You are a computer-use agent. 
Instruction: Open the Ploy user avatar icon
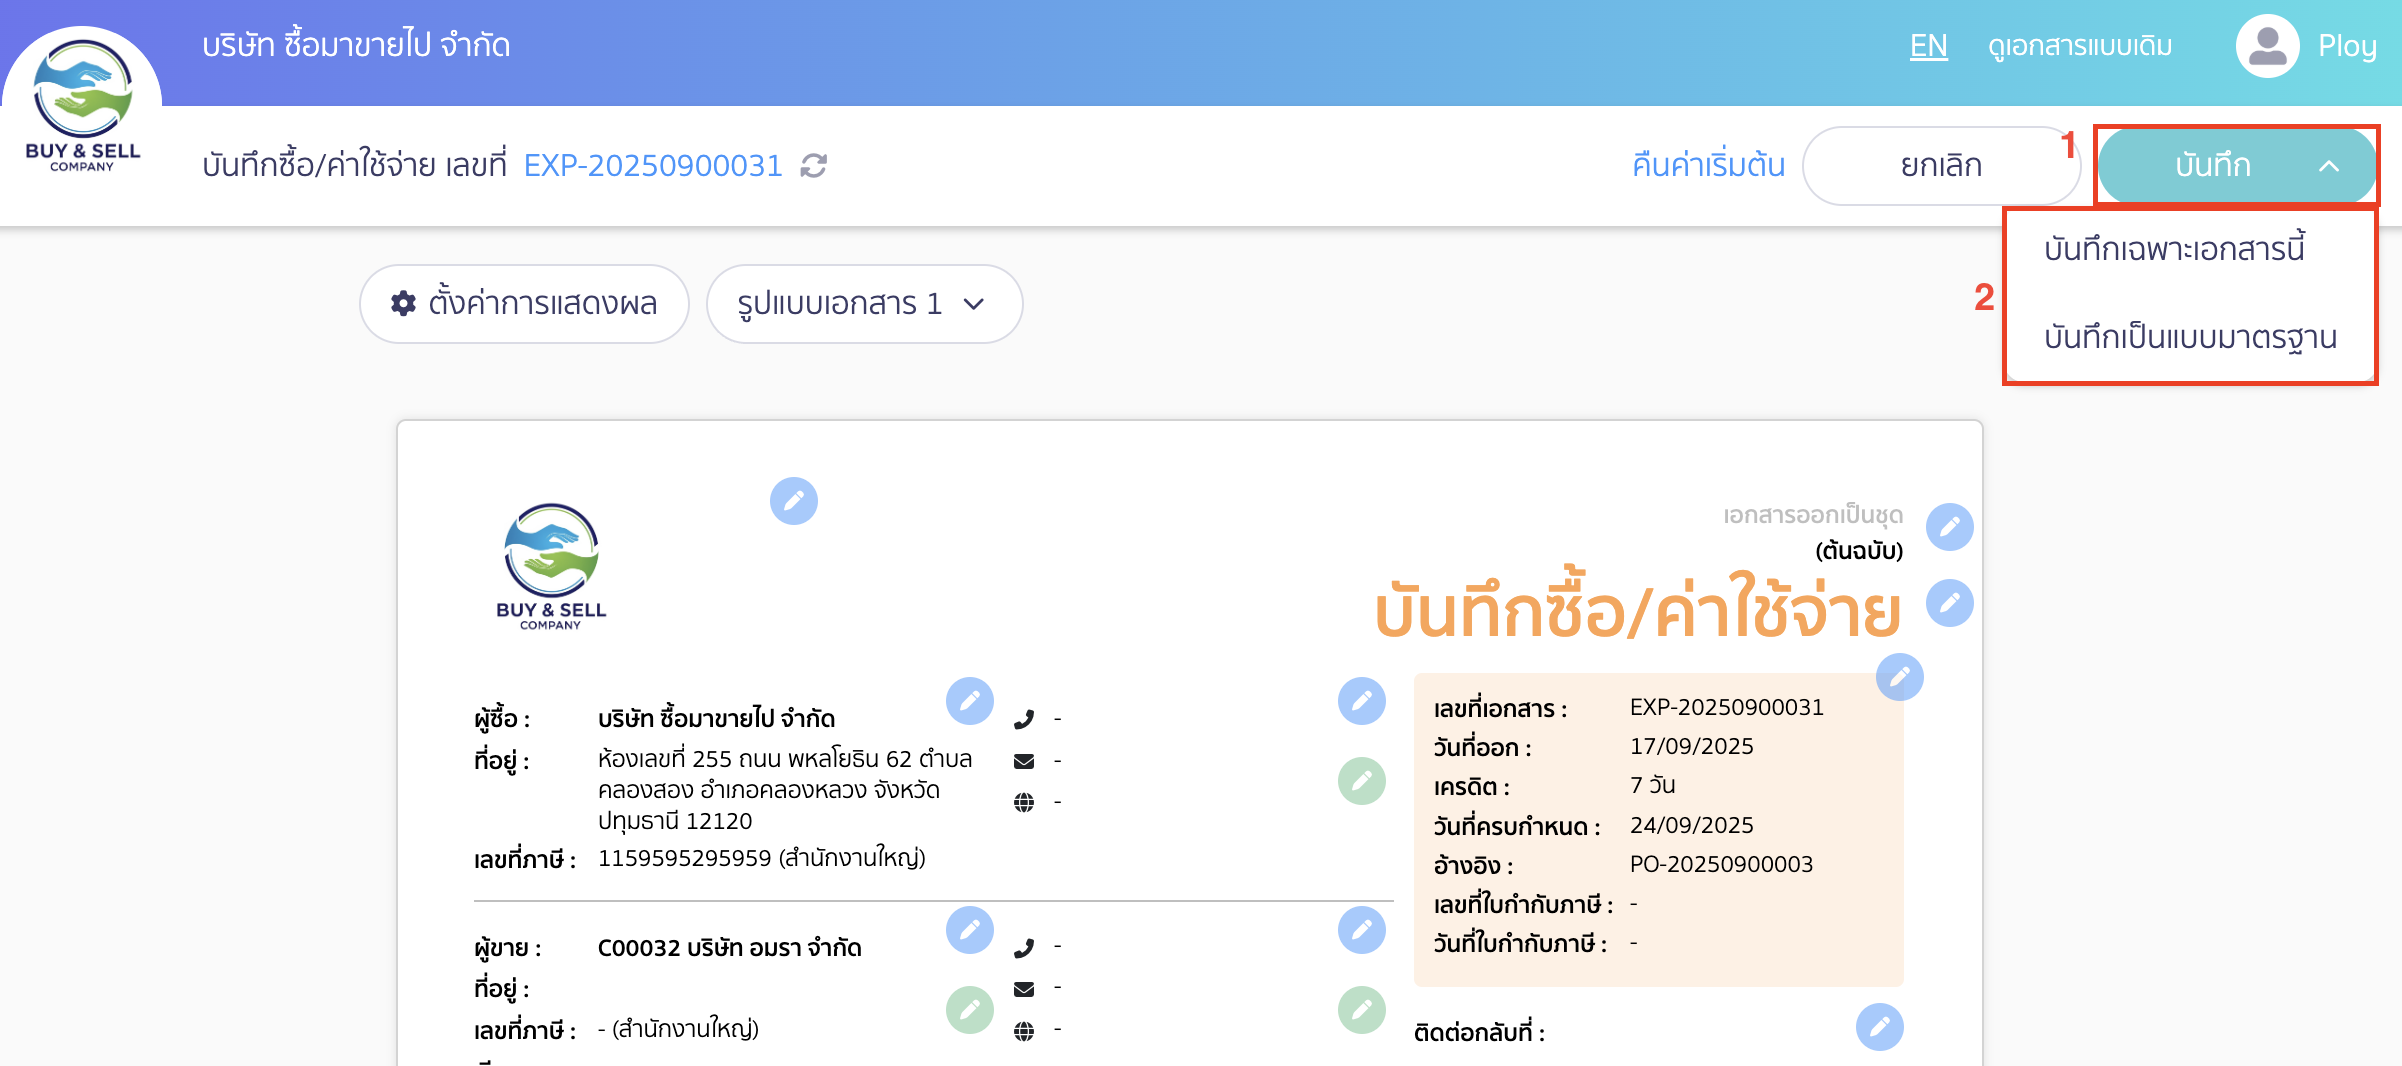pos(2267,46)
